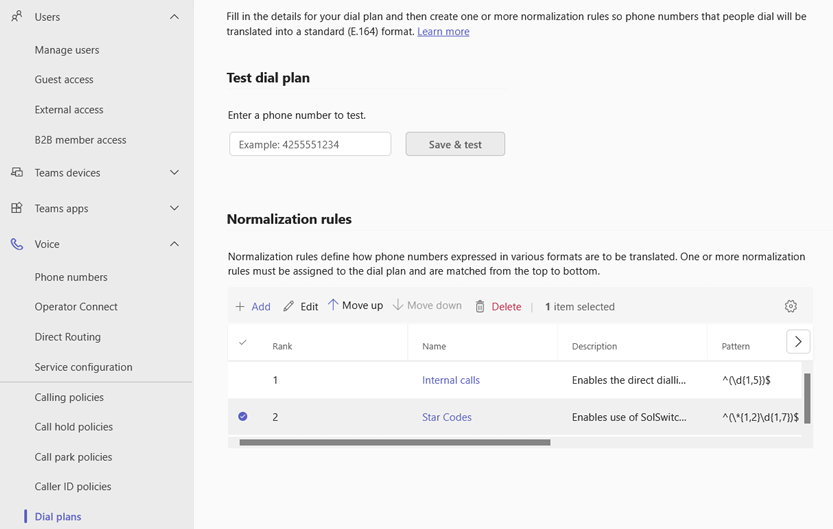This screenshot has height=529, width=833.
Task: Open the Star Codes rule link
Action: coord(447,417)
